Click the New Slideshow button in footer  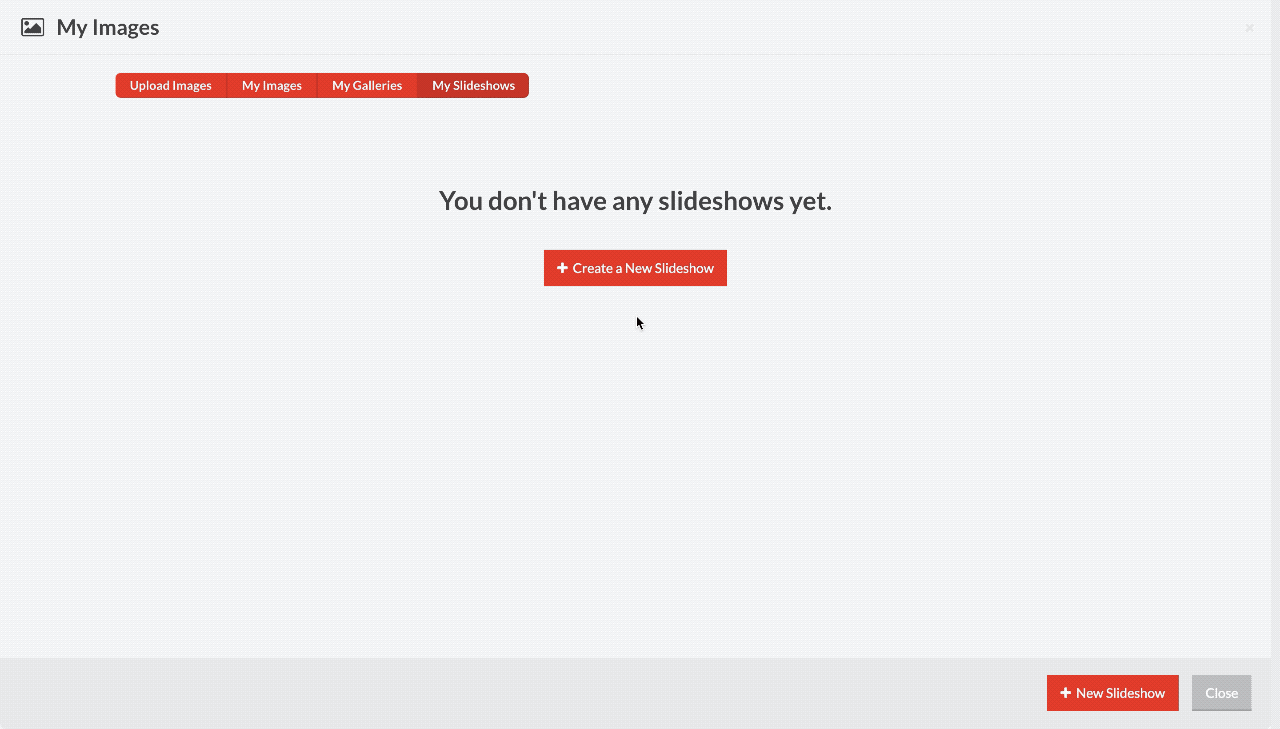tap(1112, 693)
